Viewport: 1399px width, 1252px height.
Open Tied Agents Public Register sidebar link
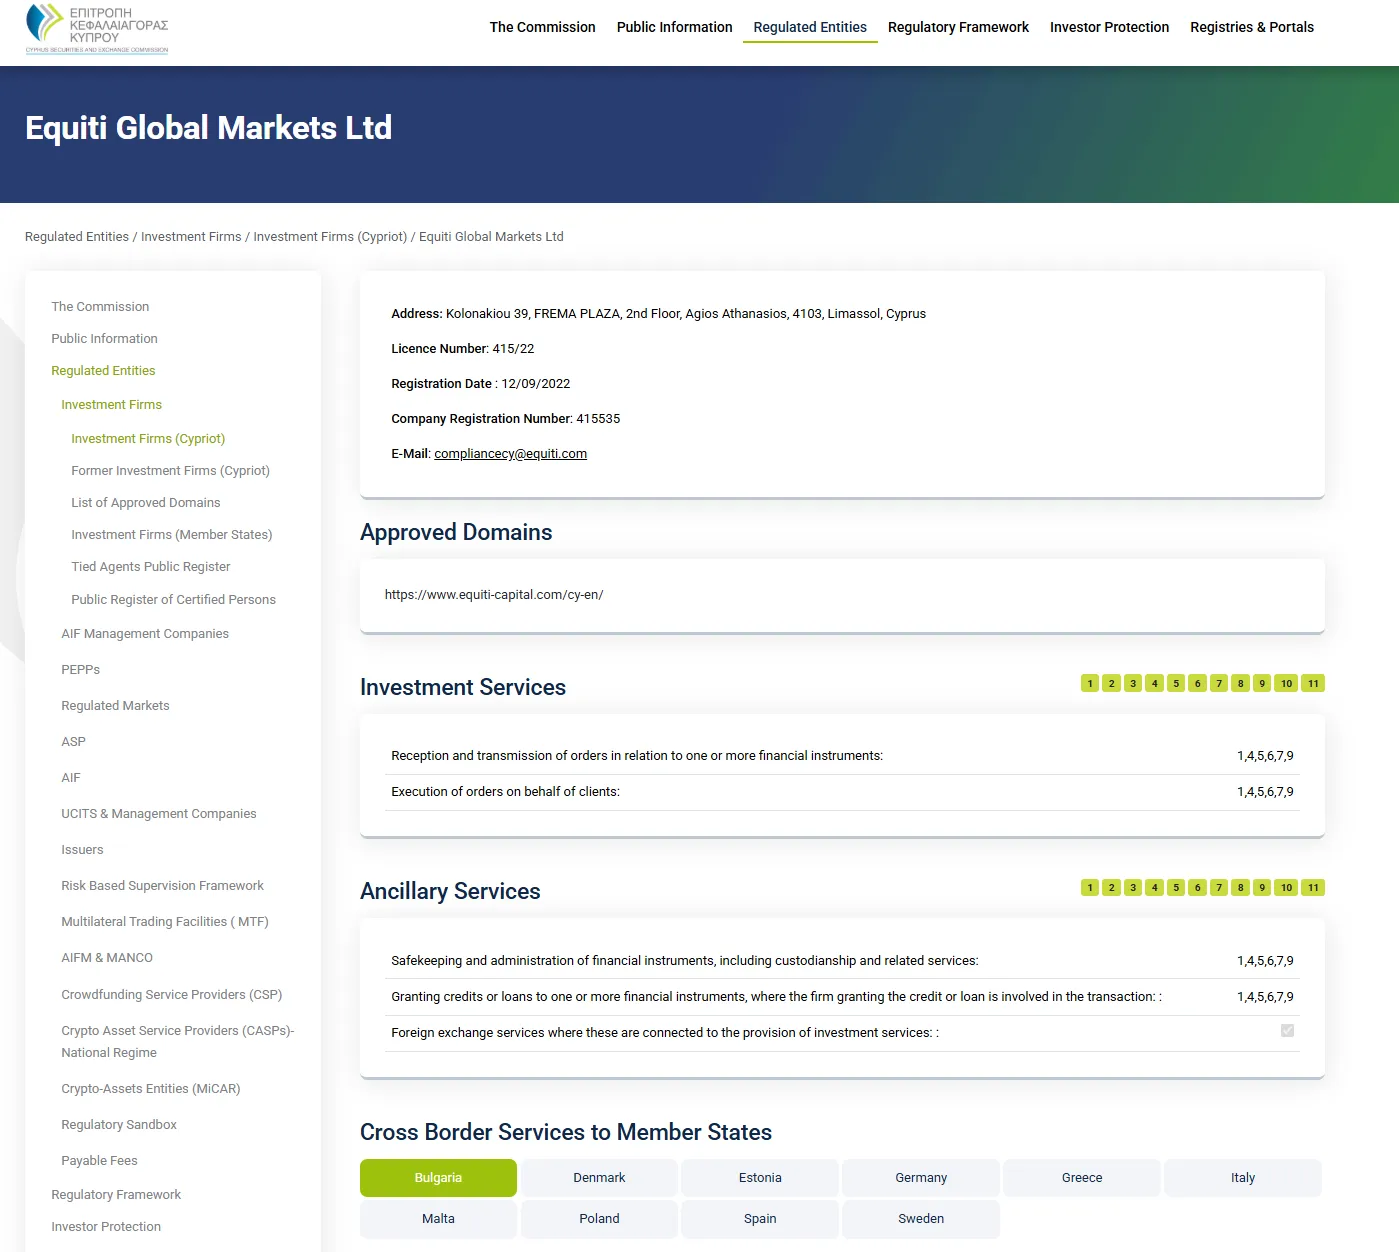point(150,567)
